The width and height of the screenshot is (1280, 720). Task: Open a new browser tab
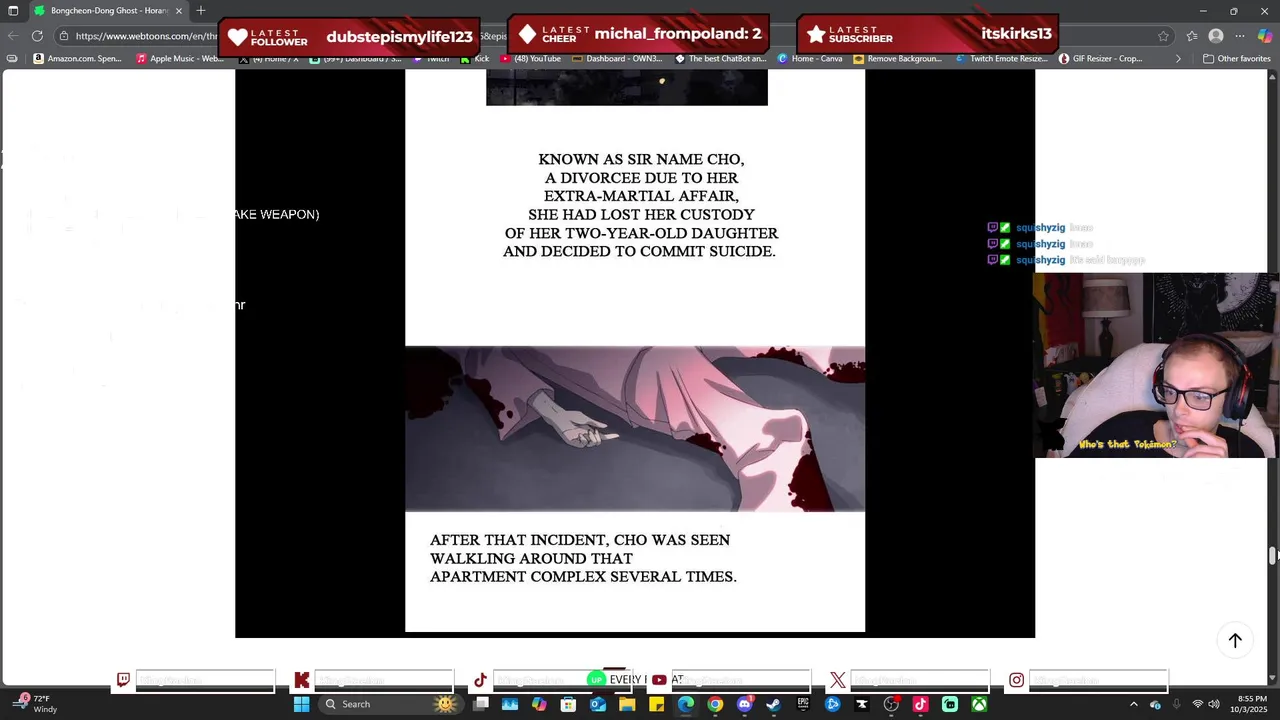pyautogui.click(x=201, y=10)
